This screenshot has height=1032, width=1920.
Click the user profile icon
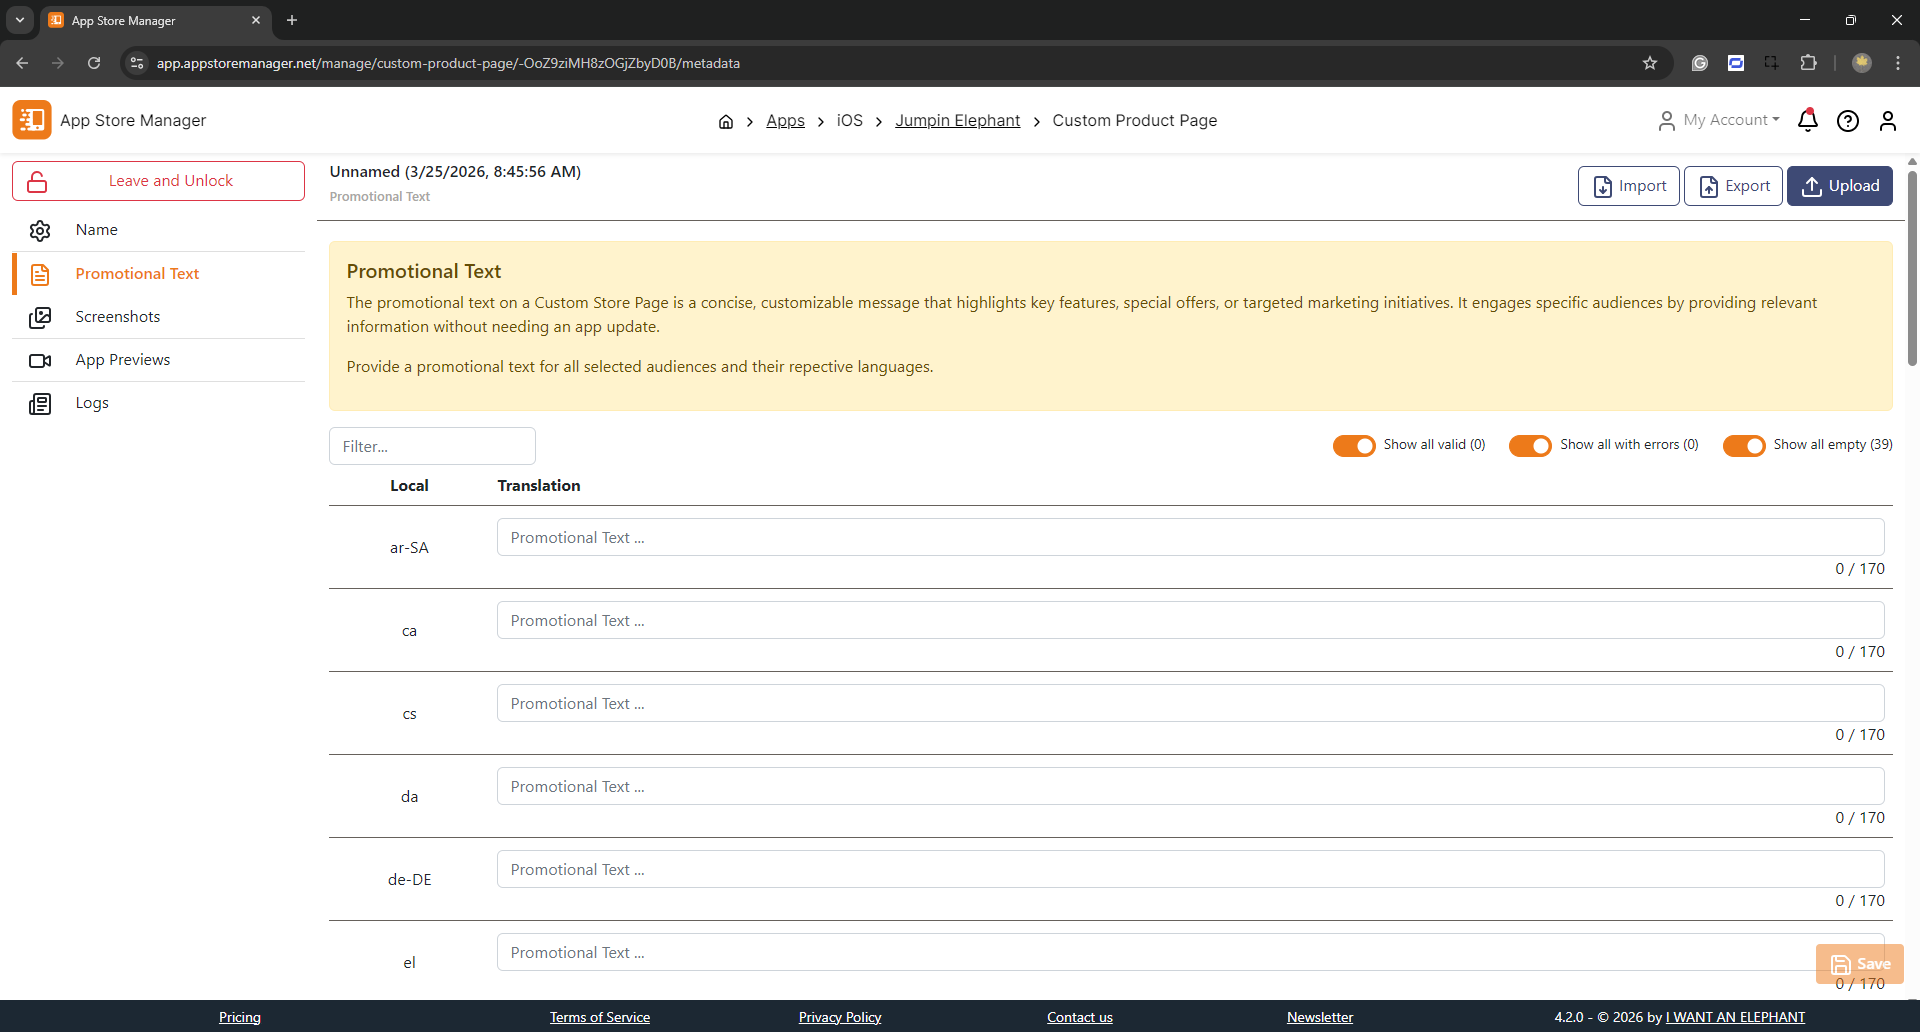pyautogui.click(x=1887, y=121)
